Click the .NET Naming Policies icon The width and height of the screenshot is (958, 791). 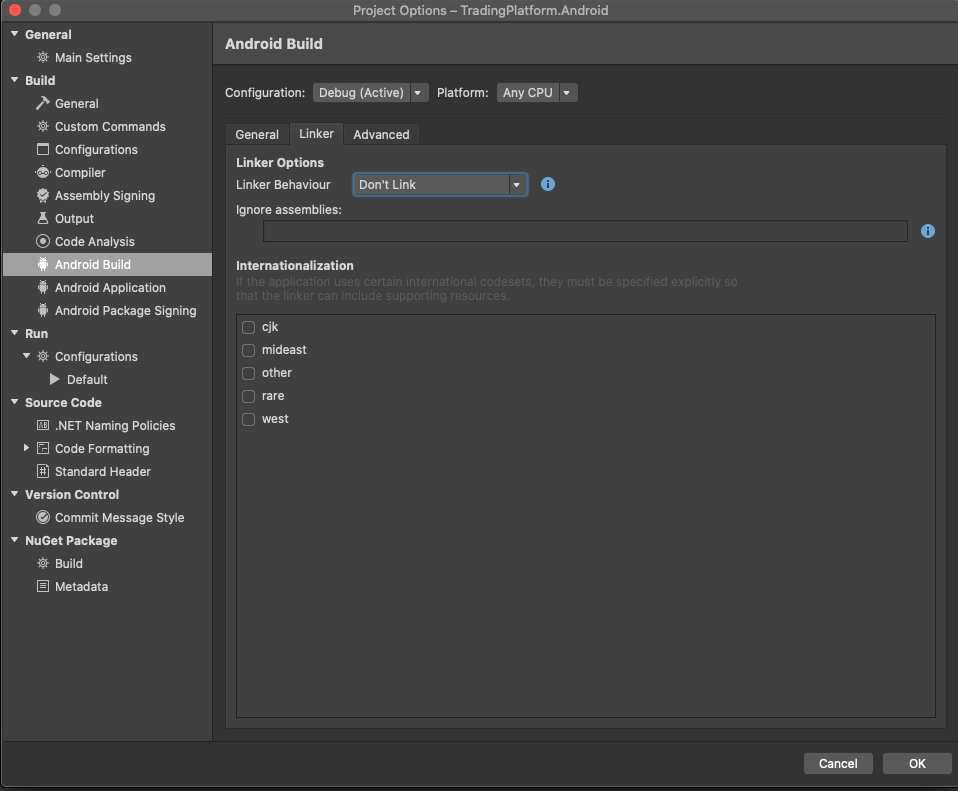tap(41, 425)
